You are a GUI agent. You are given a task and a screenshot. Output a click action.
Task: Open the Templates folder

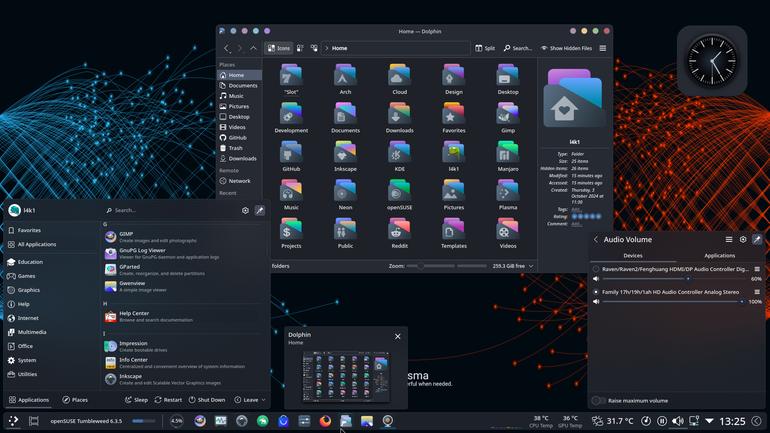(x=454, y=233)
